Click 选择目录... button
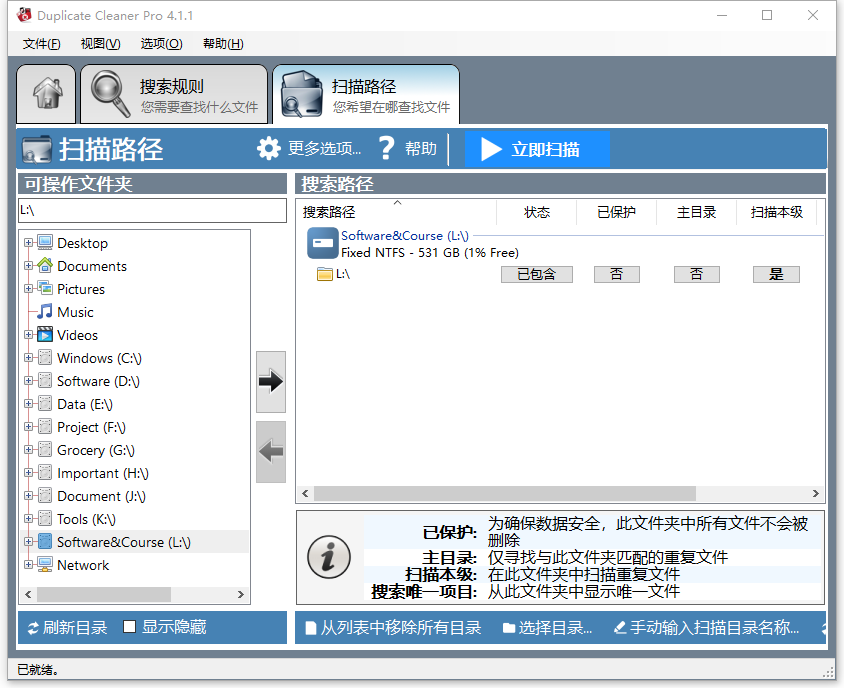This screenshot has height=688, width=844. (x=547, y=627)
